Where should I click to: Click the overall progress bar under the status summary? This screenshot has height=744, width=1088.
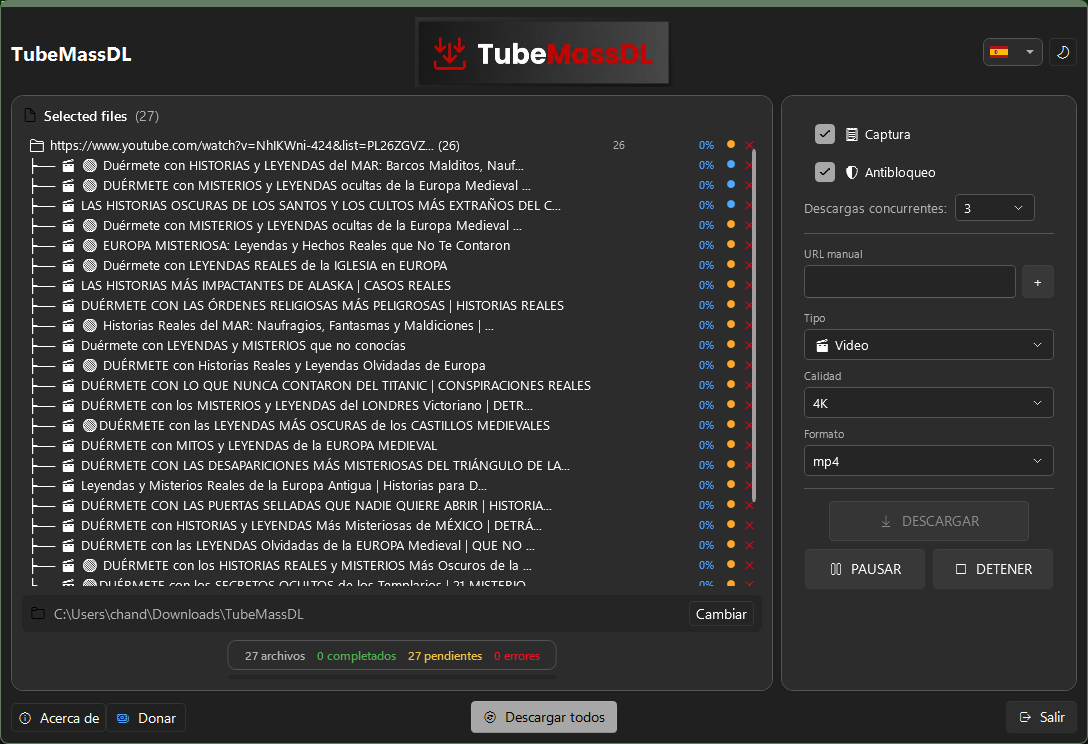pyautogui.click(x=392, y=677)
